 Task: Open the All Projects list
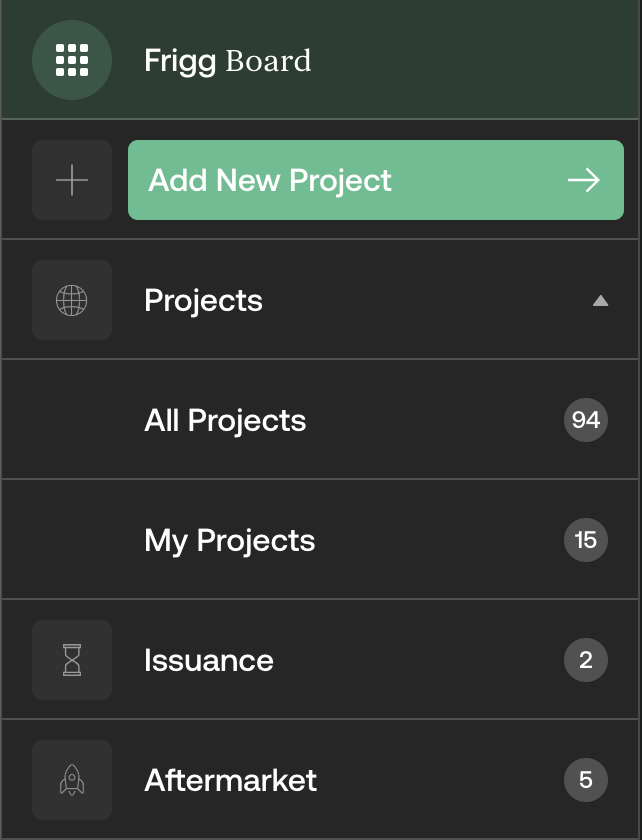point(225,420)
